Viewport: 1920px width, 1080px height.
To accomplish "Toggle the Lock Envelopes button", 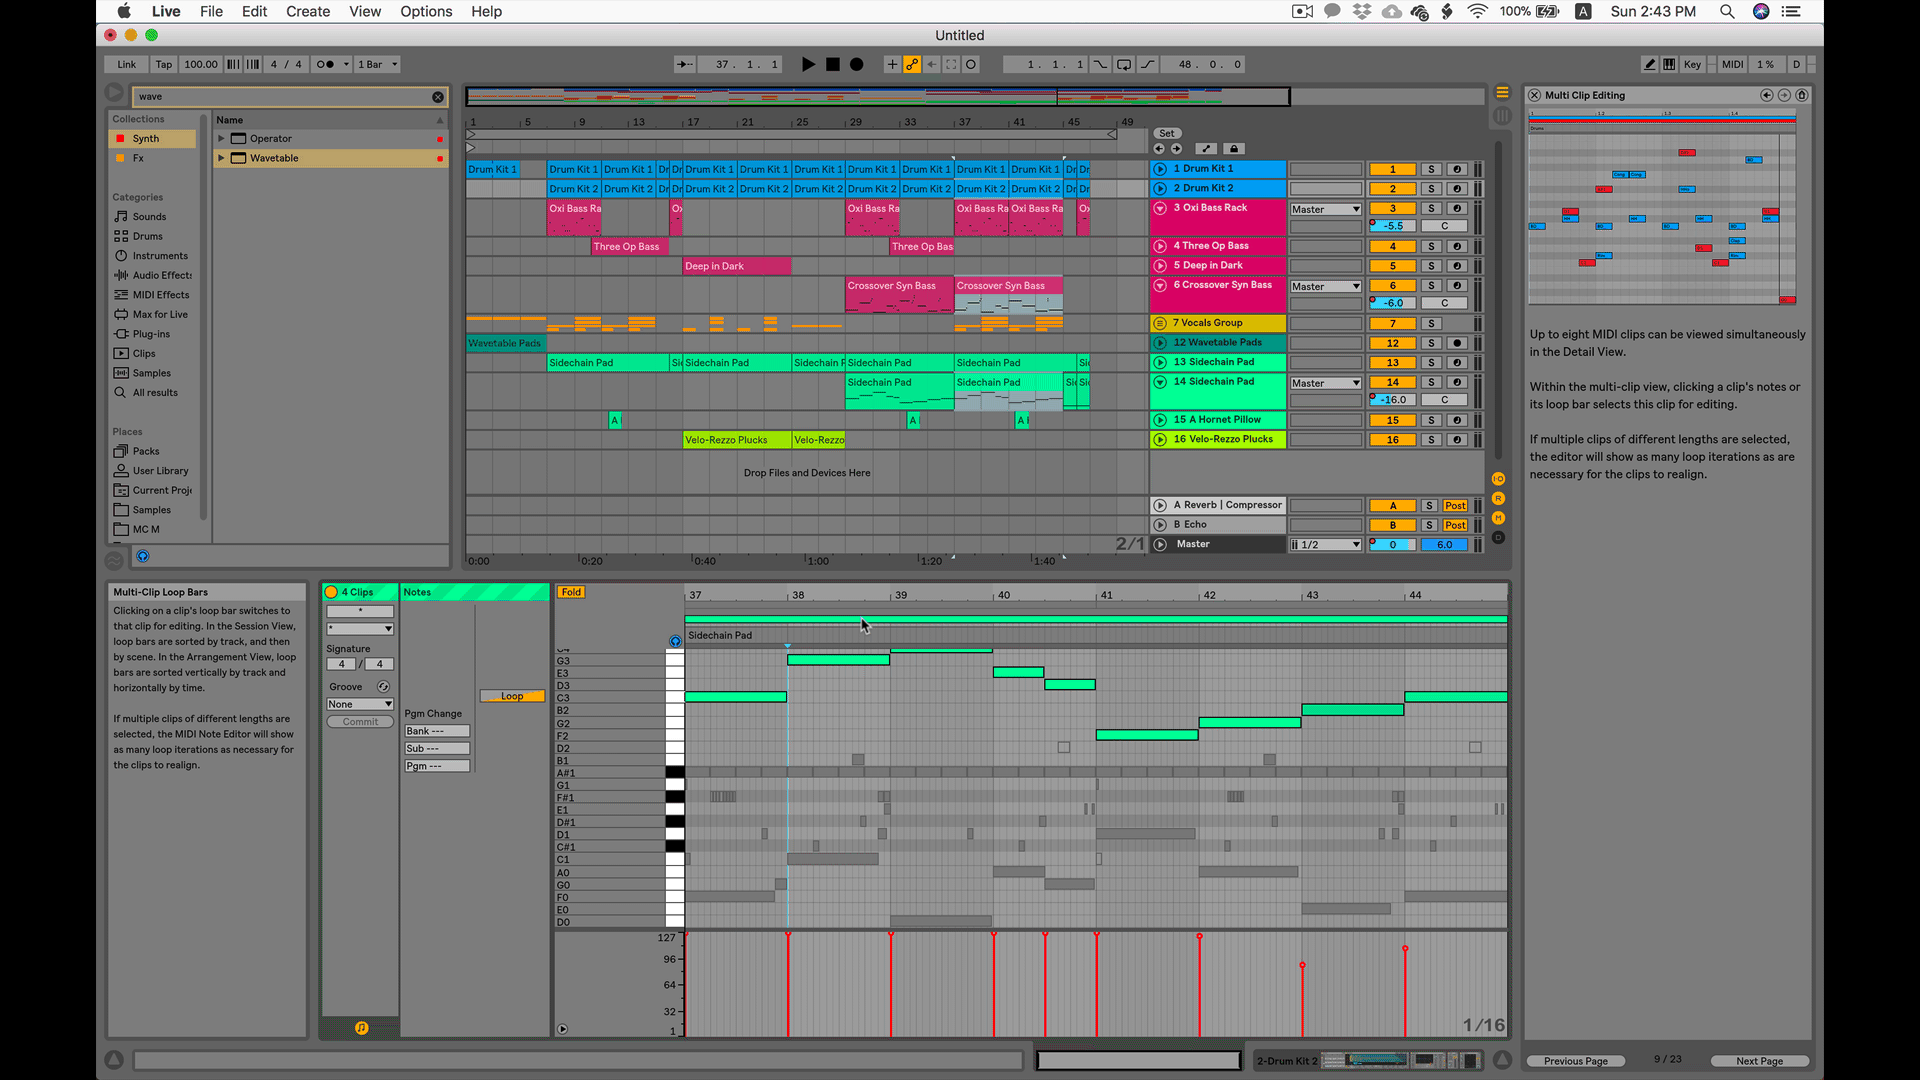I will [x=1234, y=149].
